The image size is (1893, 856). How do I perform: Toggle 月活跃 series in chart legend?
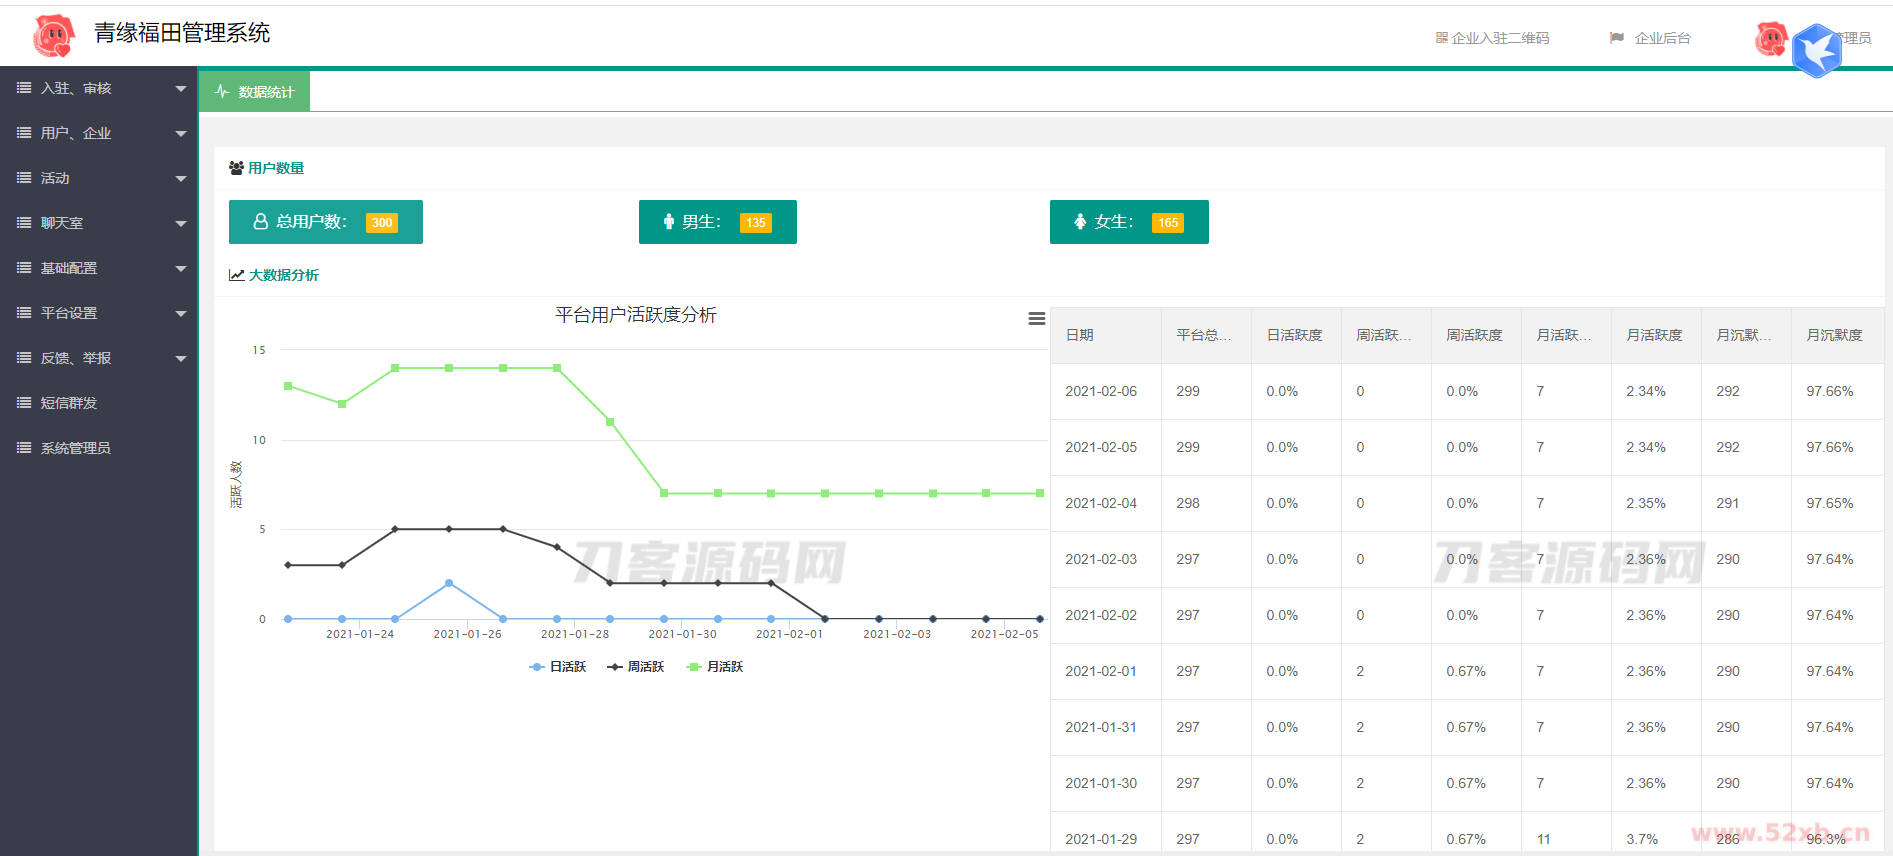pos(715,667)
